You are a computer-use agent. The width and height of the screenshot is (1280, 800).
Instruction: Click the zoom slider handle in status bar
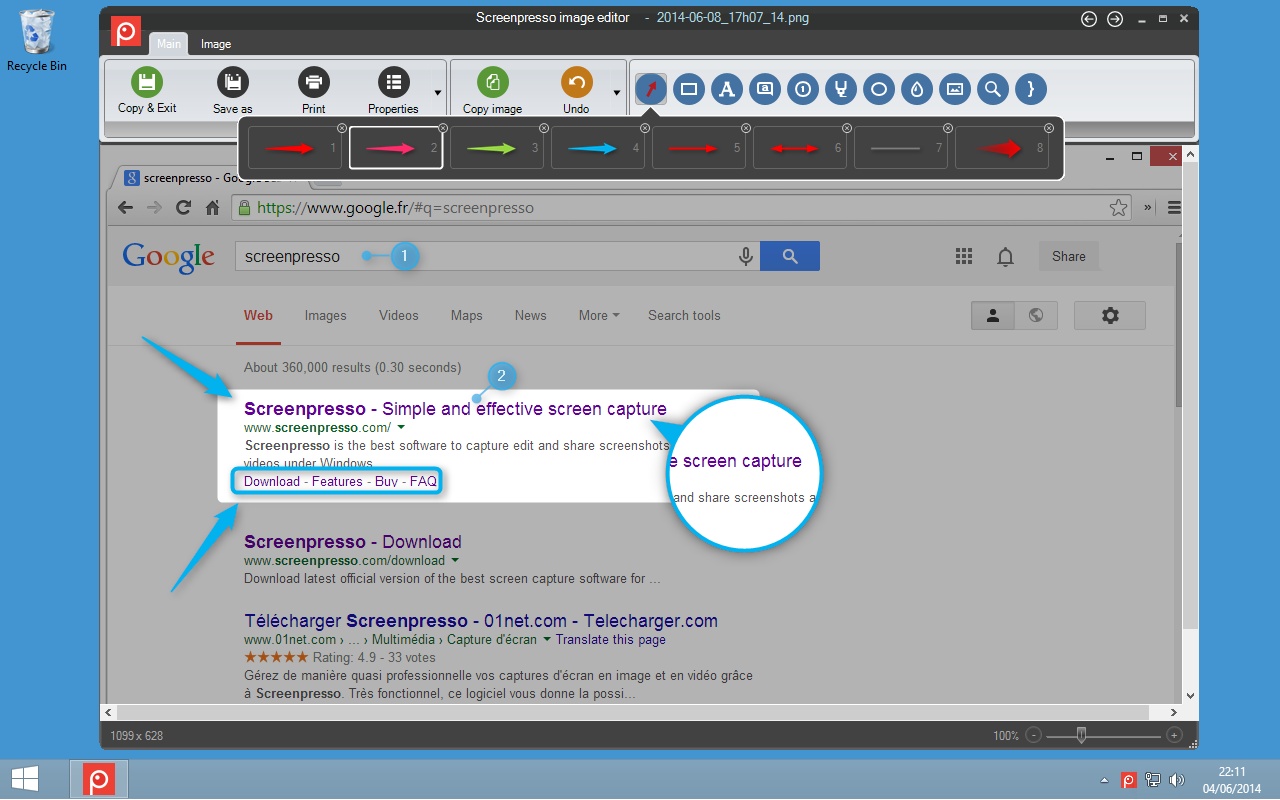pyautogui.click(x=1081, y=735)
